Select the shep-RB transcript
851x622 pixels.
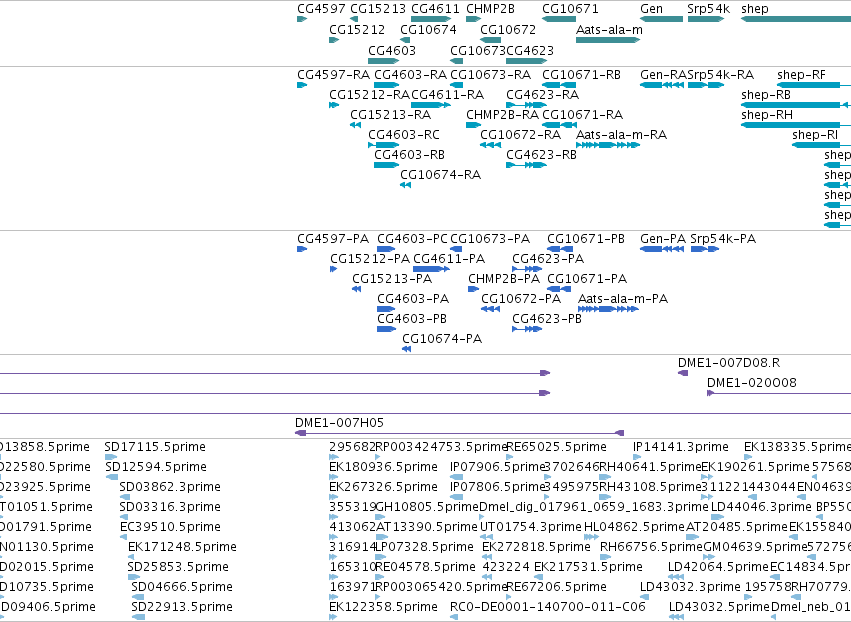(796, 105)
